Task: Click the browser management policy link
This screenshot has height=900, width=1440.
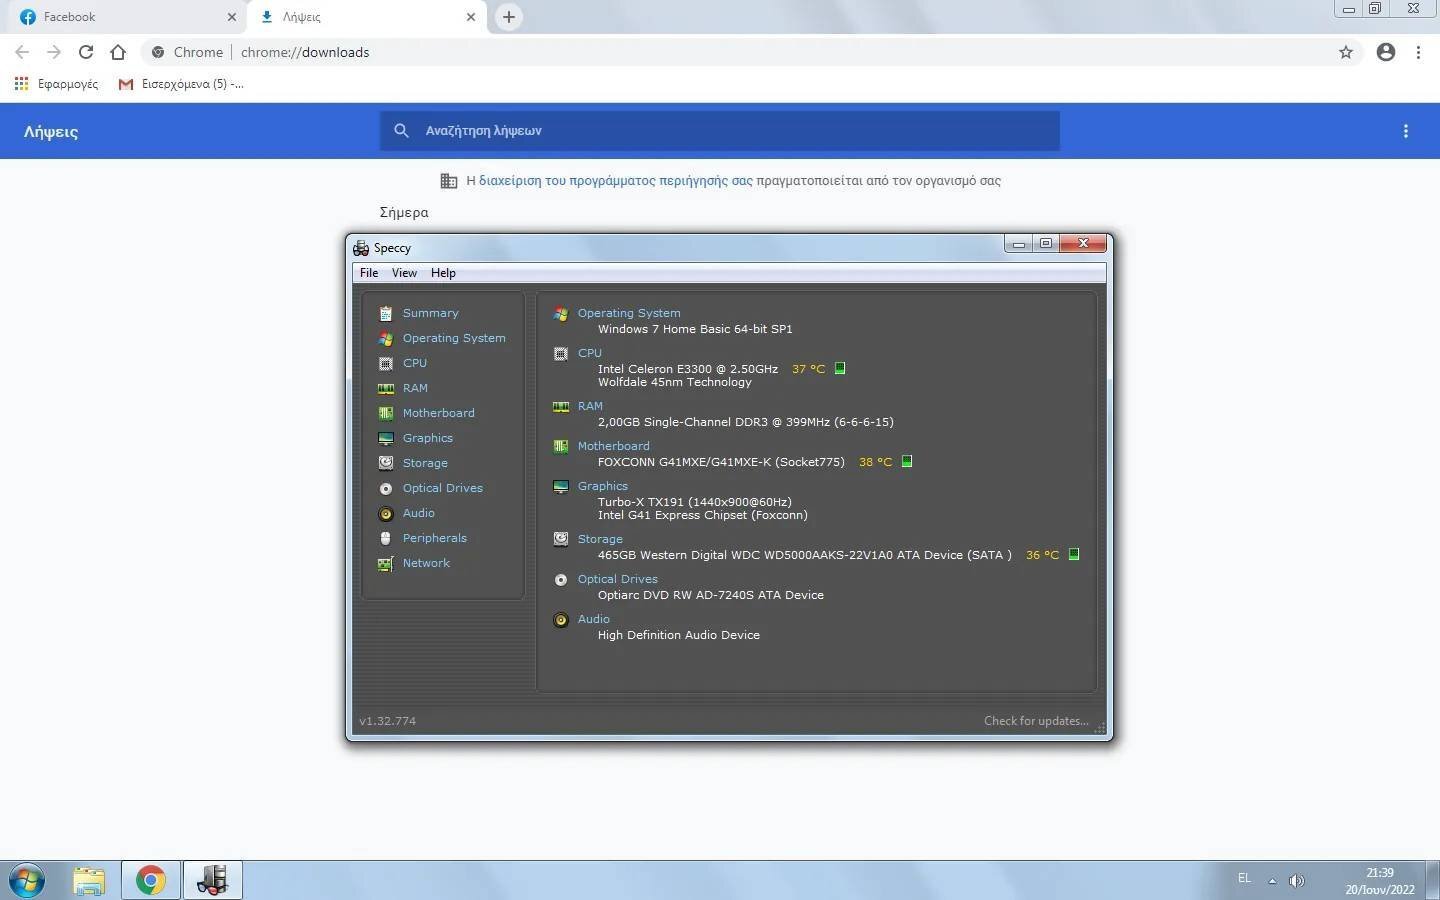Action: [x=615, y=181]
